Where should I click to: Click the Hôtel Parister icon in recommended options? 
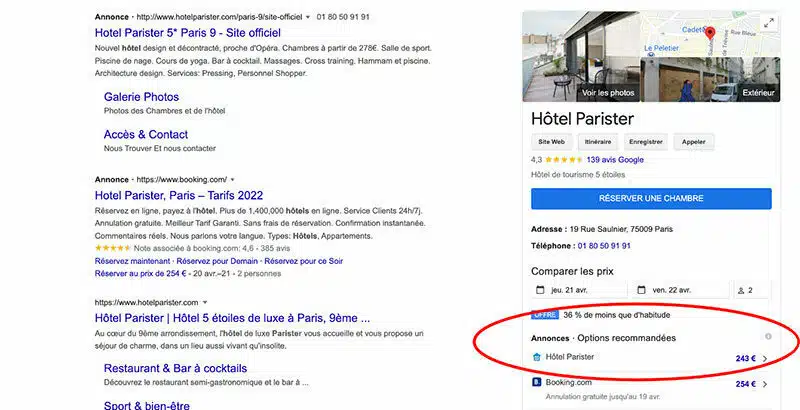[536, 356]
